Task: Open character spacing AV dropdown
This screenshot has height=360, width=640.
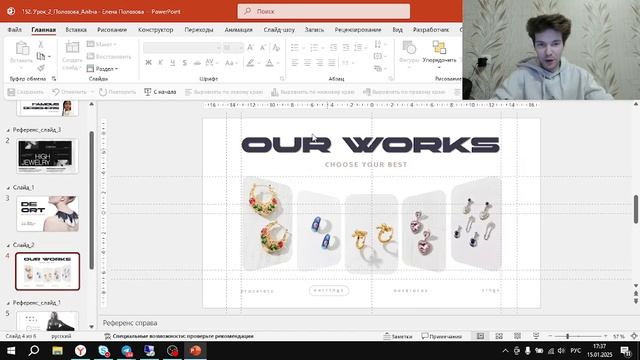Action: (211, 63)
